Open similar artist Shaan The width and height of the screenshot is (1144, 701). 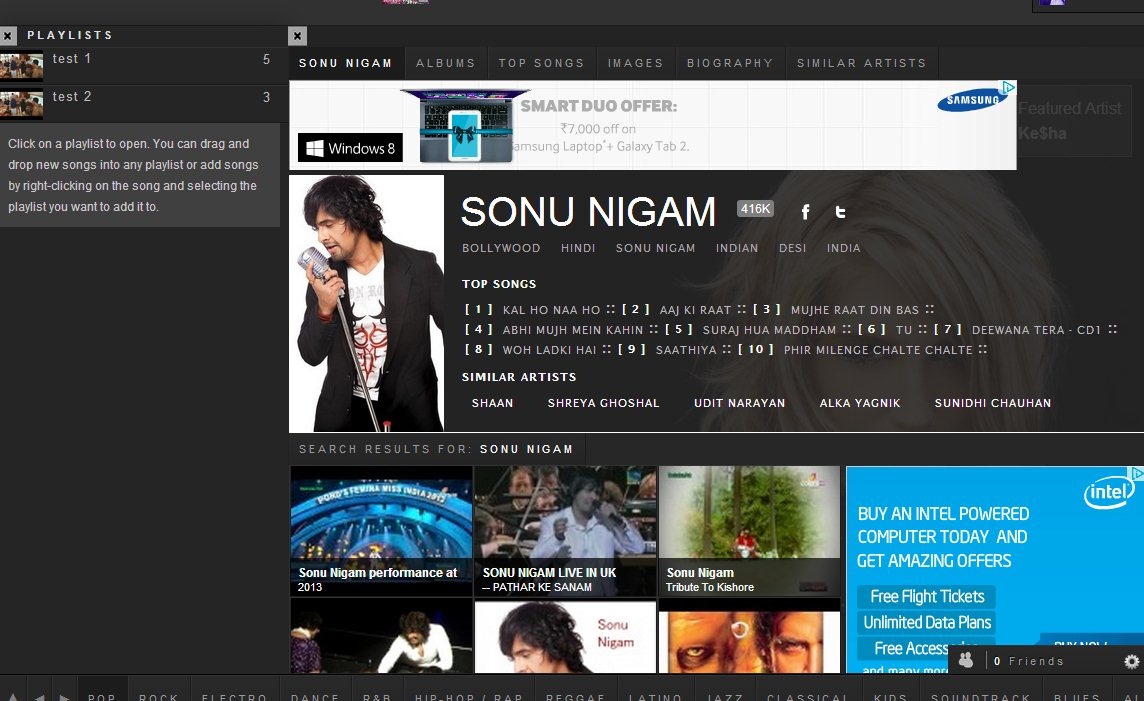click(492, 403)
